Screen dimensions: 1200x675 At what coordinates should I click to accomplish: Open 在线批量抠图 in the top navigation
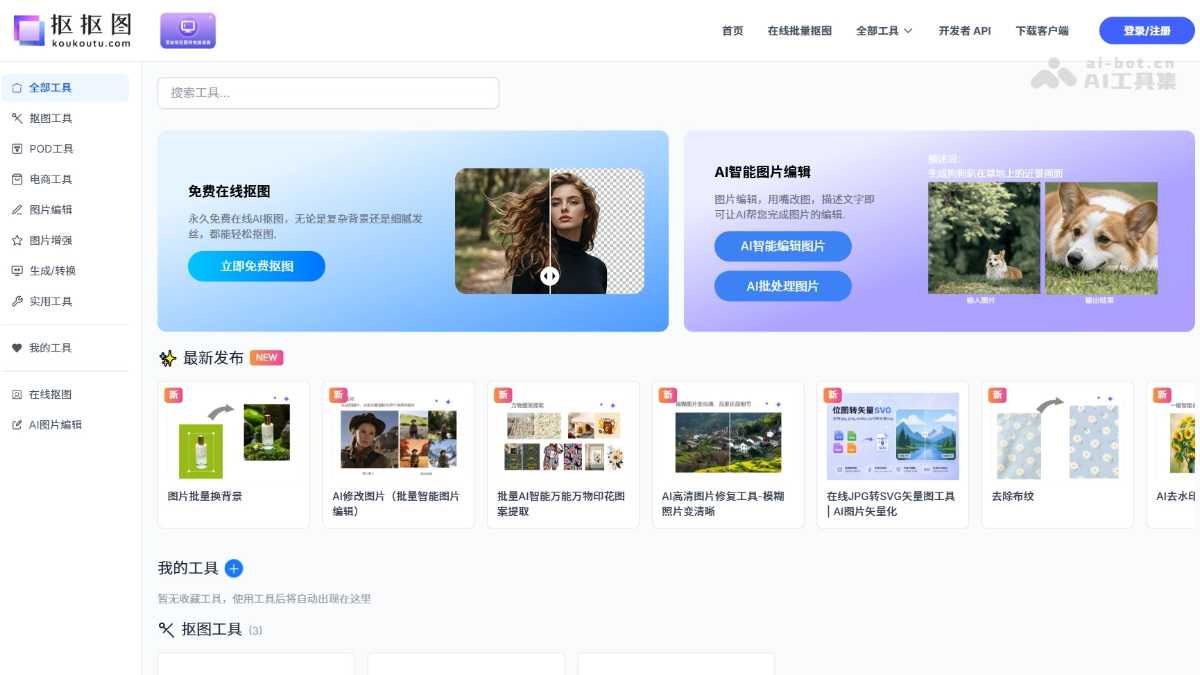tap(800, 31)
